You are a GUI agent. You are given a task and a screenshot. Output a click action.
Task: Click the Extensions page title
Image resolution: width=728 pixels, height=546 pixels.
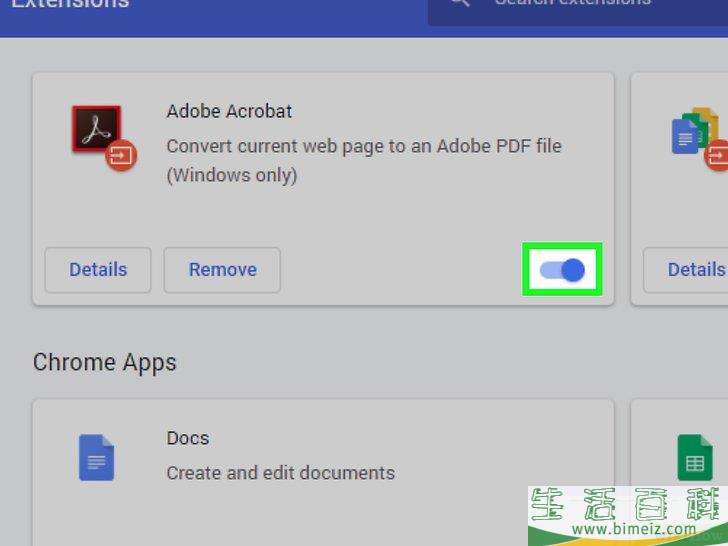tap(70, 4)
